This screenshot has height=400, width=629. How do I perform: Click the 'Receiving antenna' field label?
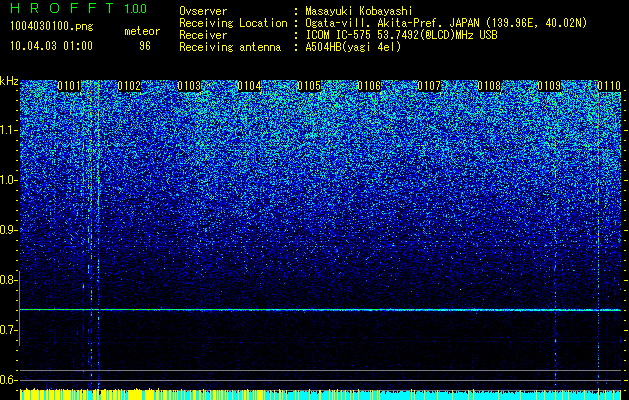[x=230, y=47]
